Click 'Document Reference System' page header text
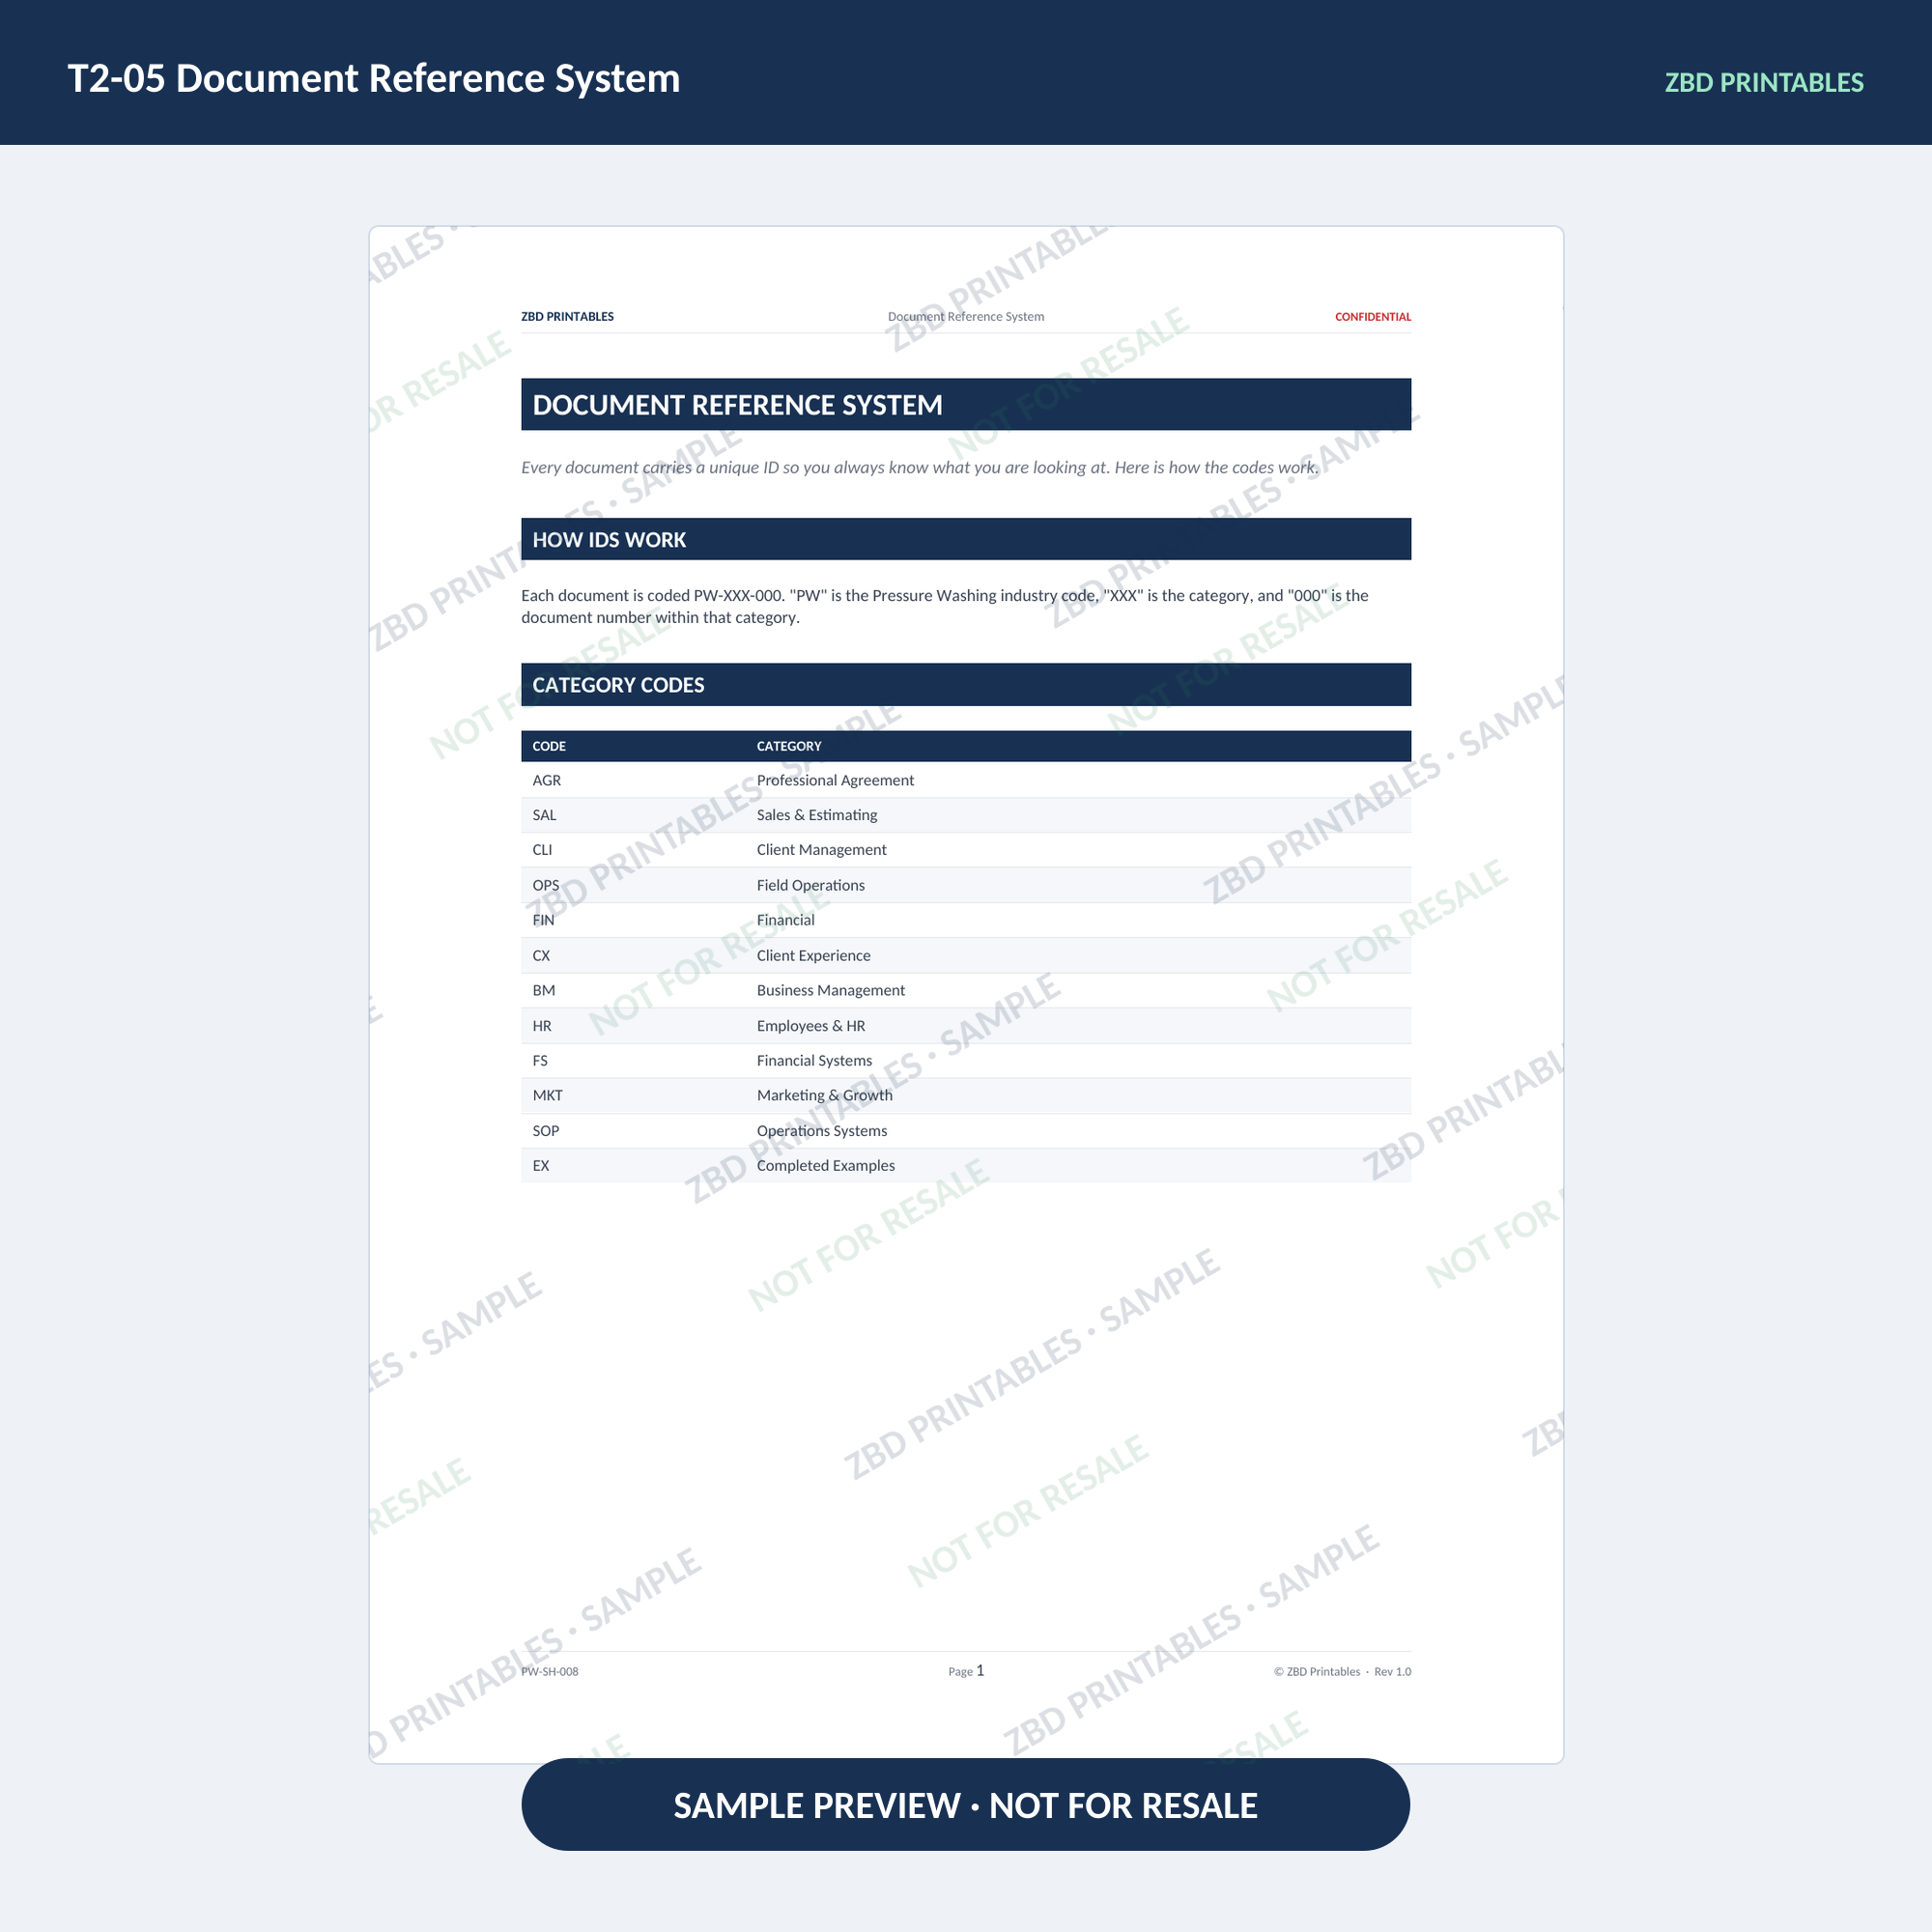 [966, 317]
